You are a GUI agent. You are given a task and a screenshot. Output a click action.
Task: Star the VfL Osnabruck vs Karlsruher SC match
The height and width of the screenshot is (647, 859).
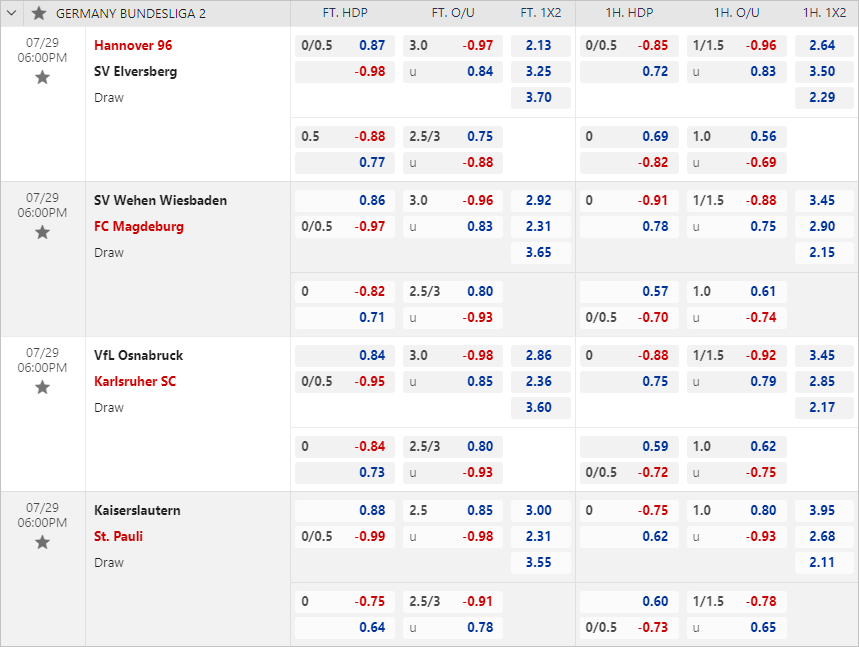pyautogui.click(x=42, y=388)
